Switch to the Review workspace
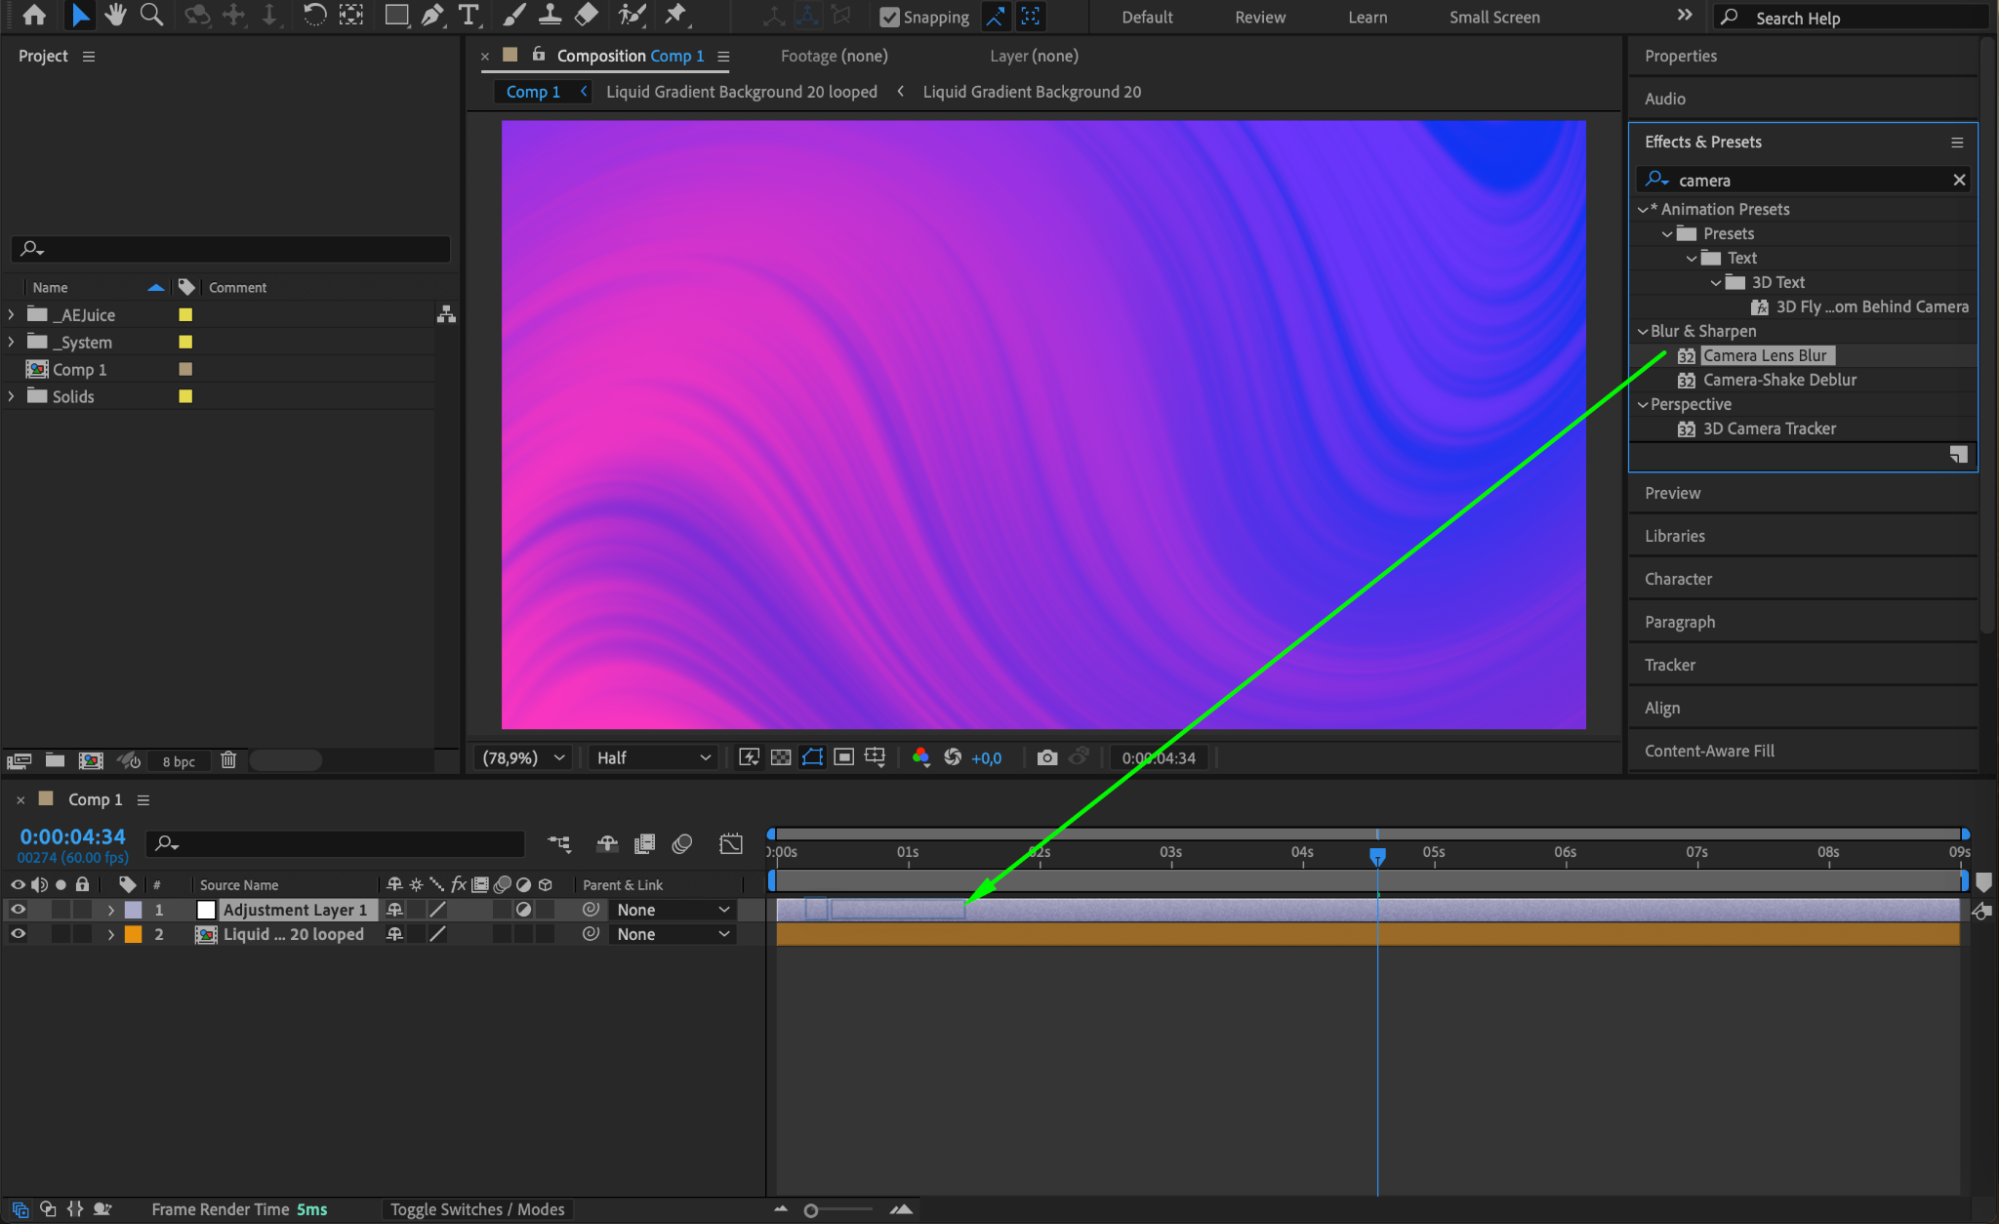1999x1224 pixels. coord(1259,17)
